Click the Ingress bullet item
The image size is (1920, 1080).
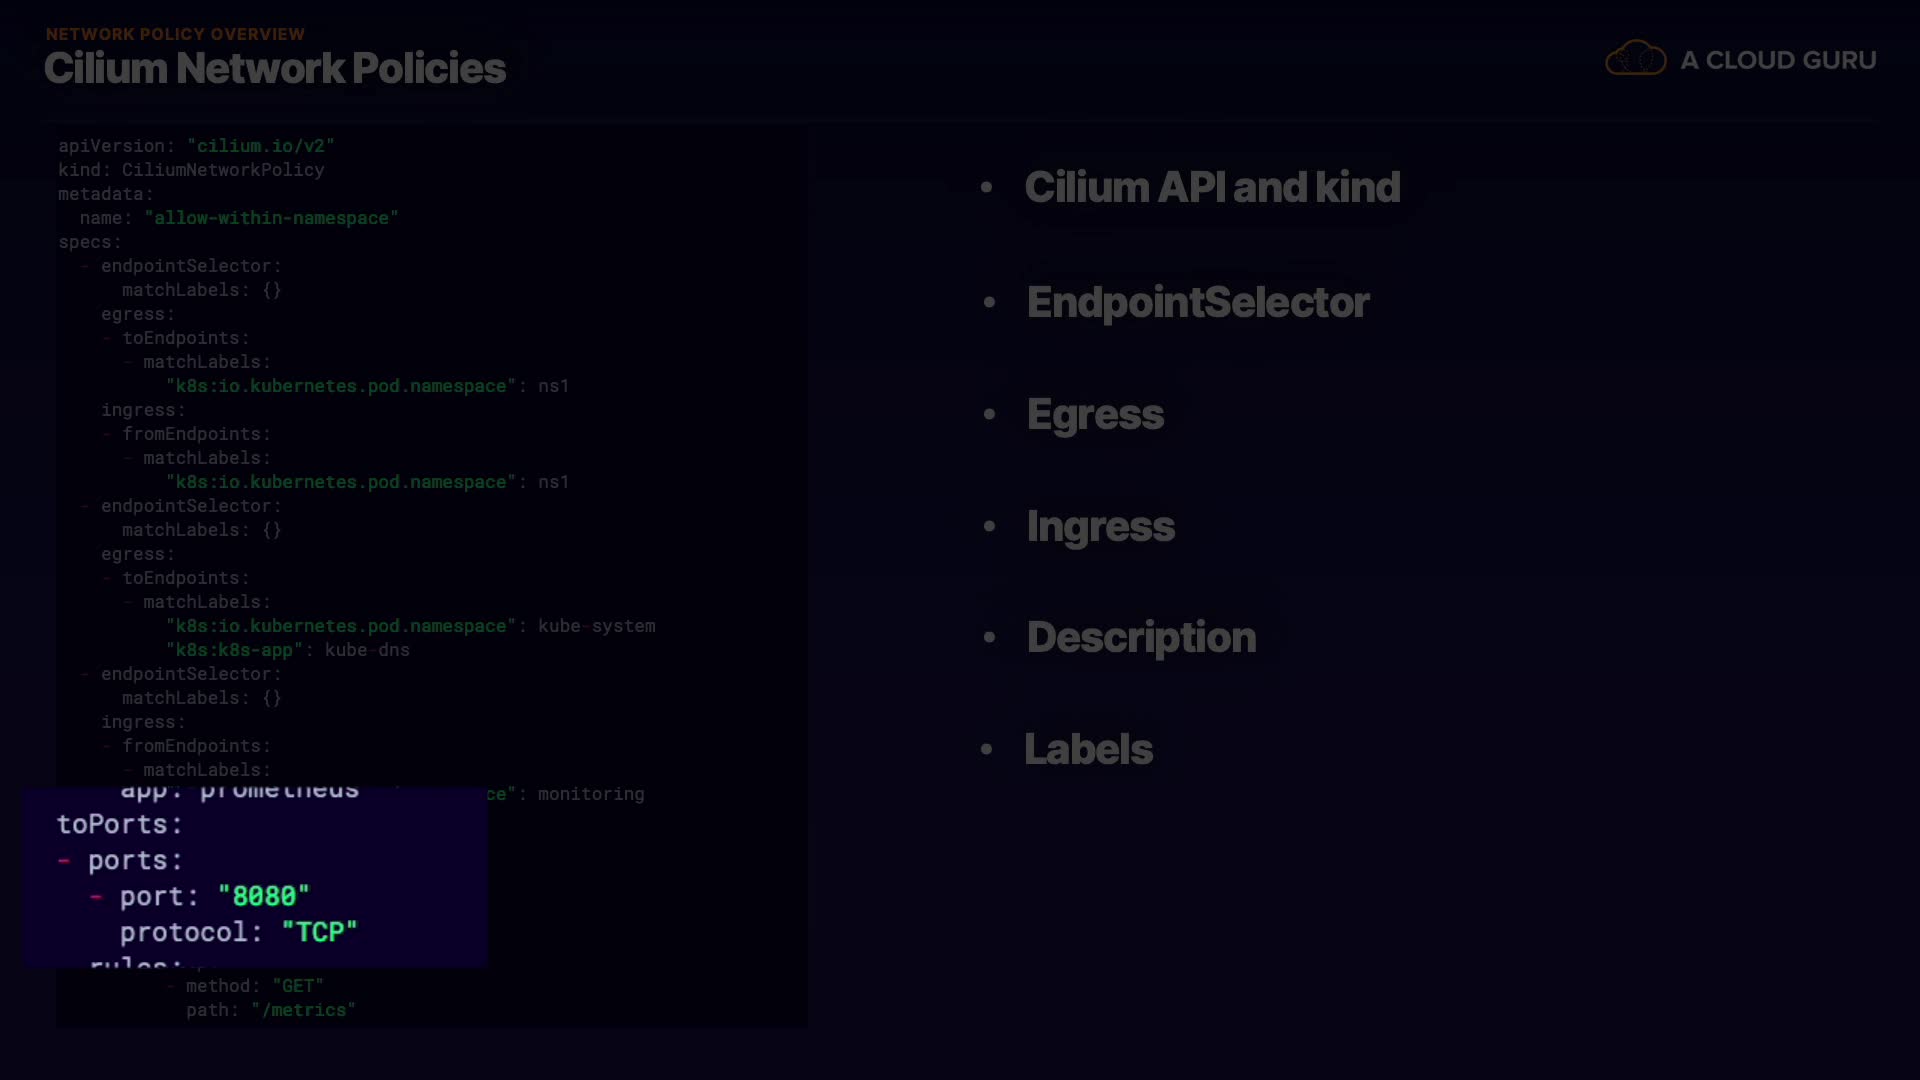[x=1100, y=527]
